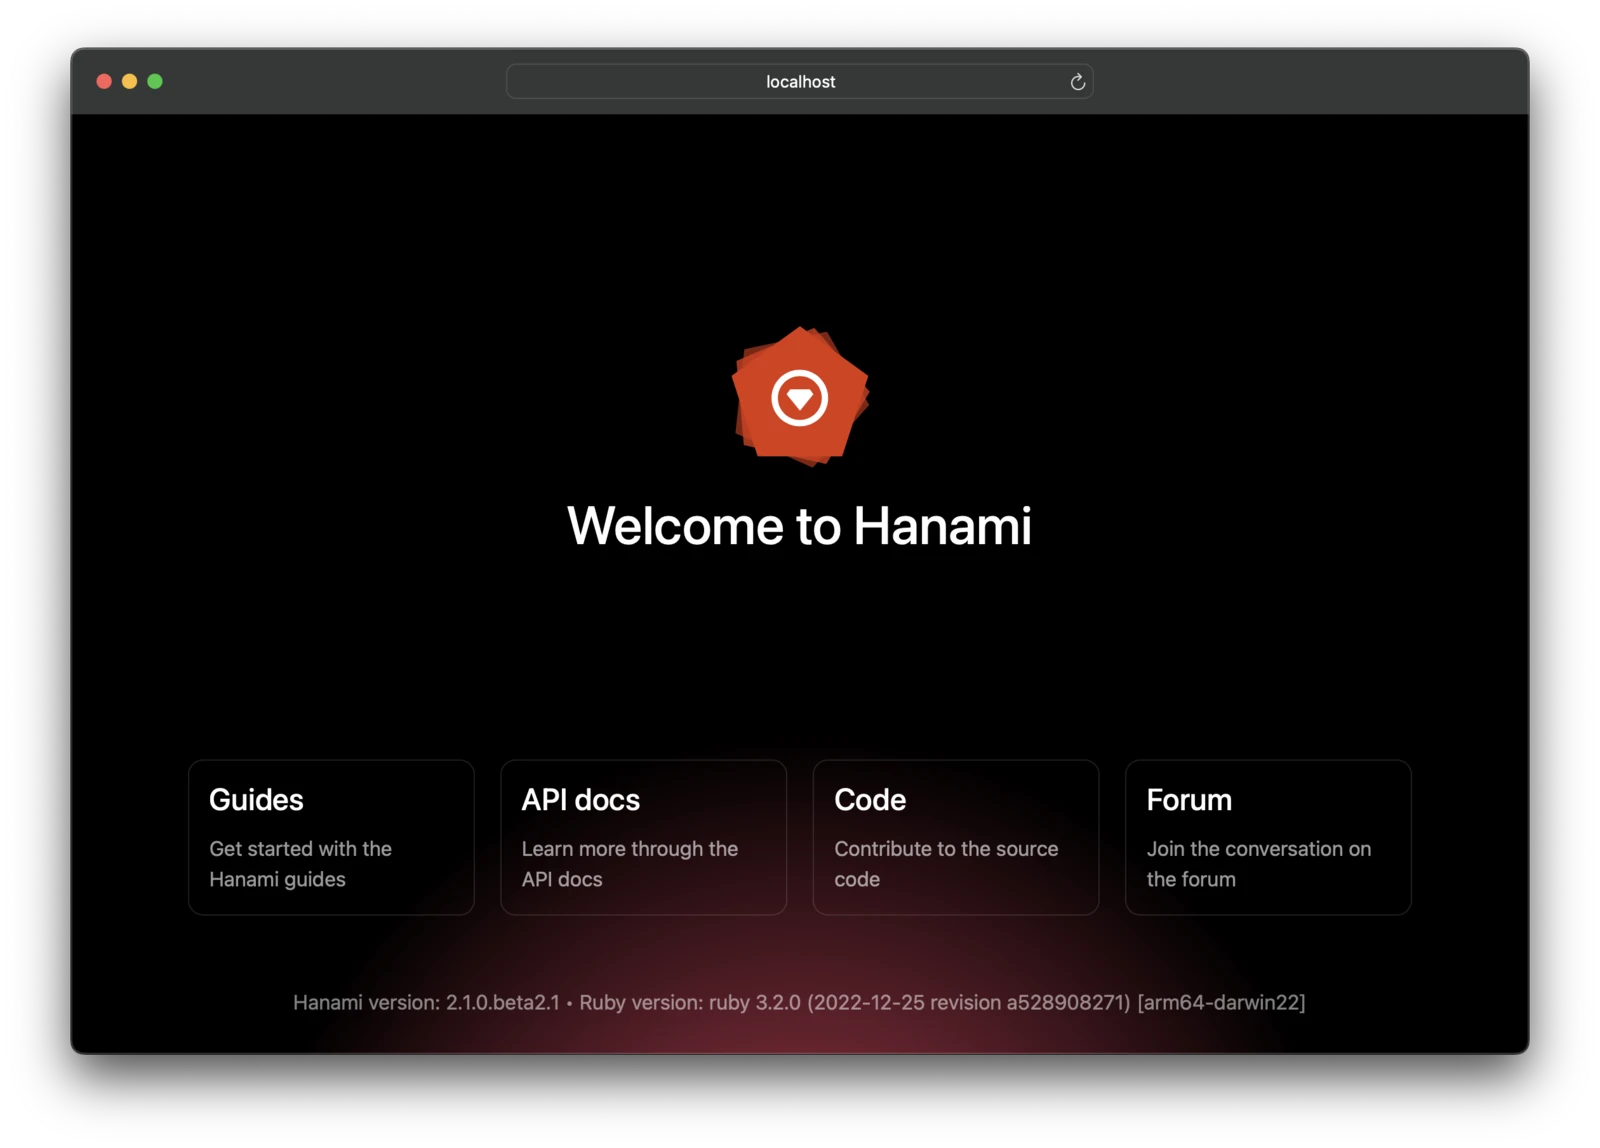
Task: Join the conversation via the Forum card
Action: click(x=1268, y=837)
